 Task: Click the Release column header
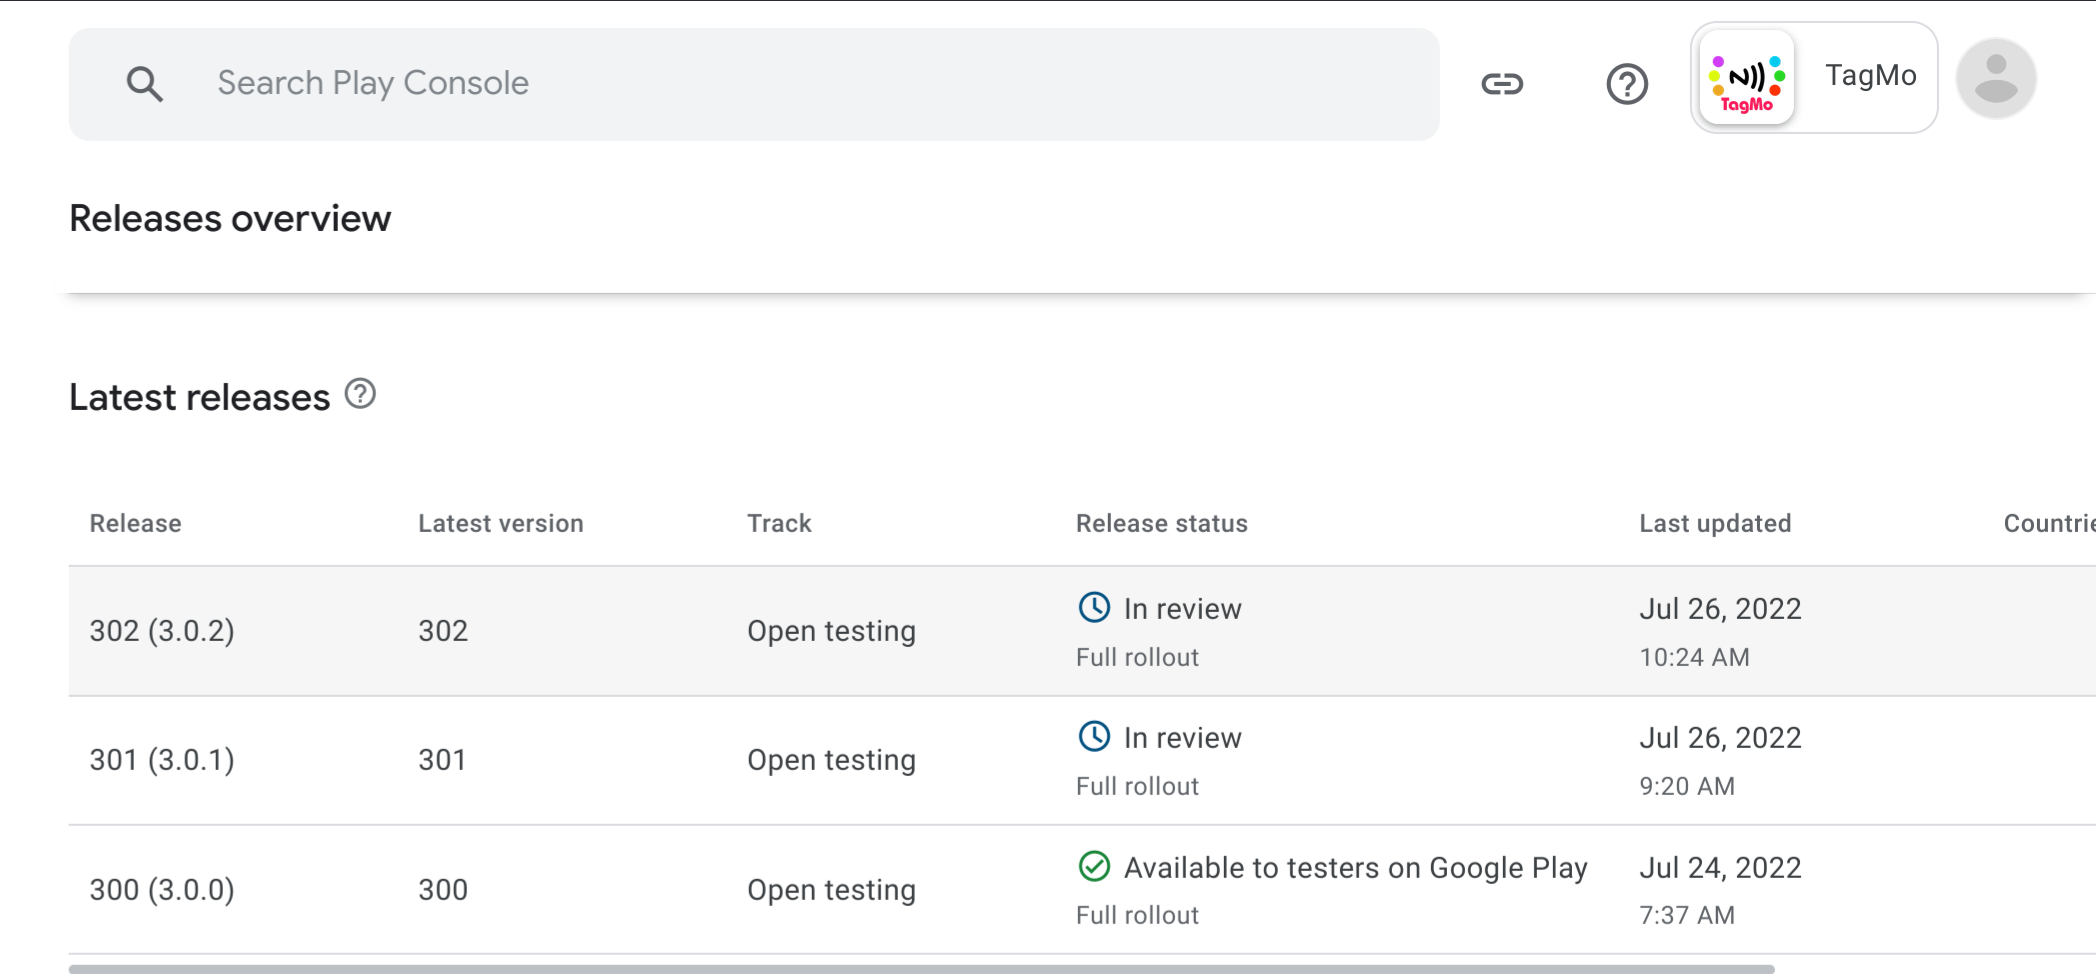point(135,524)
